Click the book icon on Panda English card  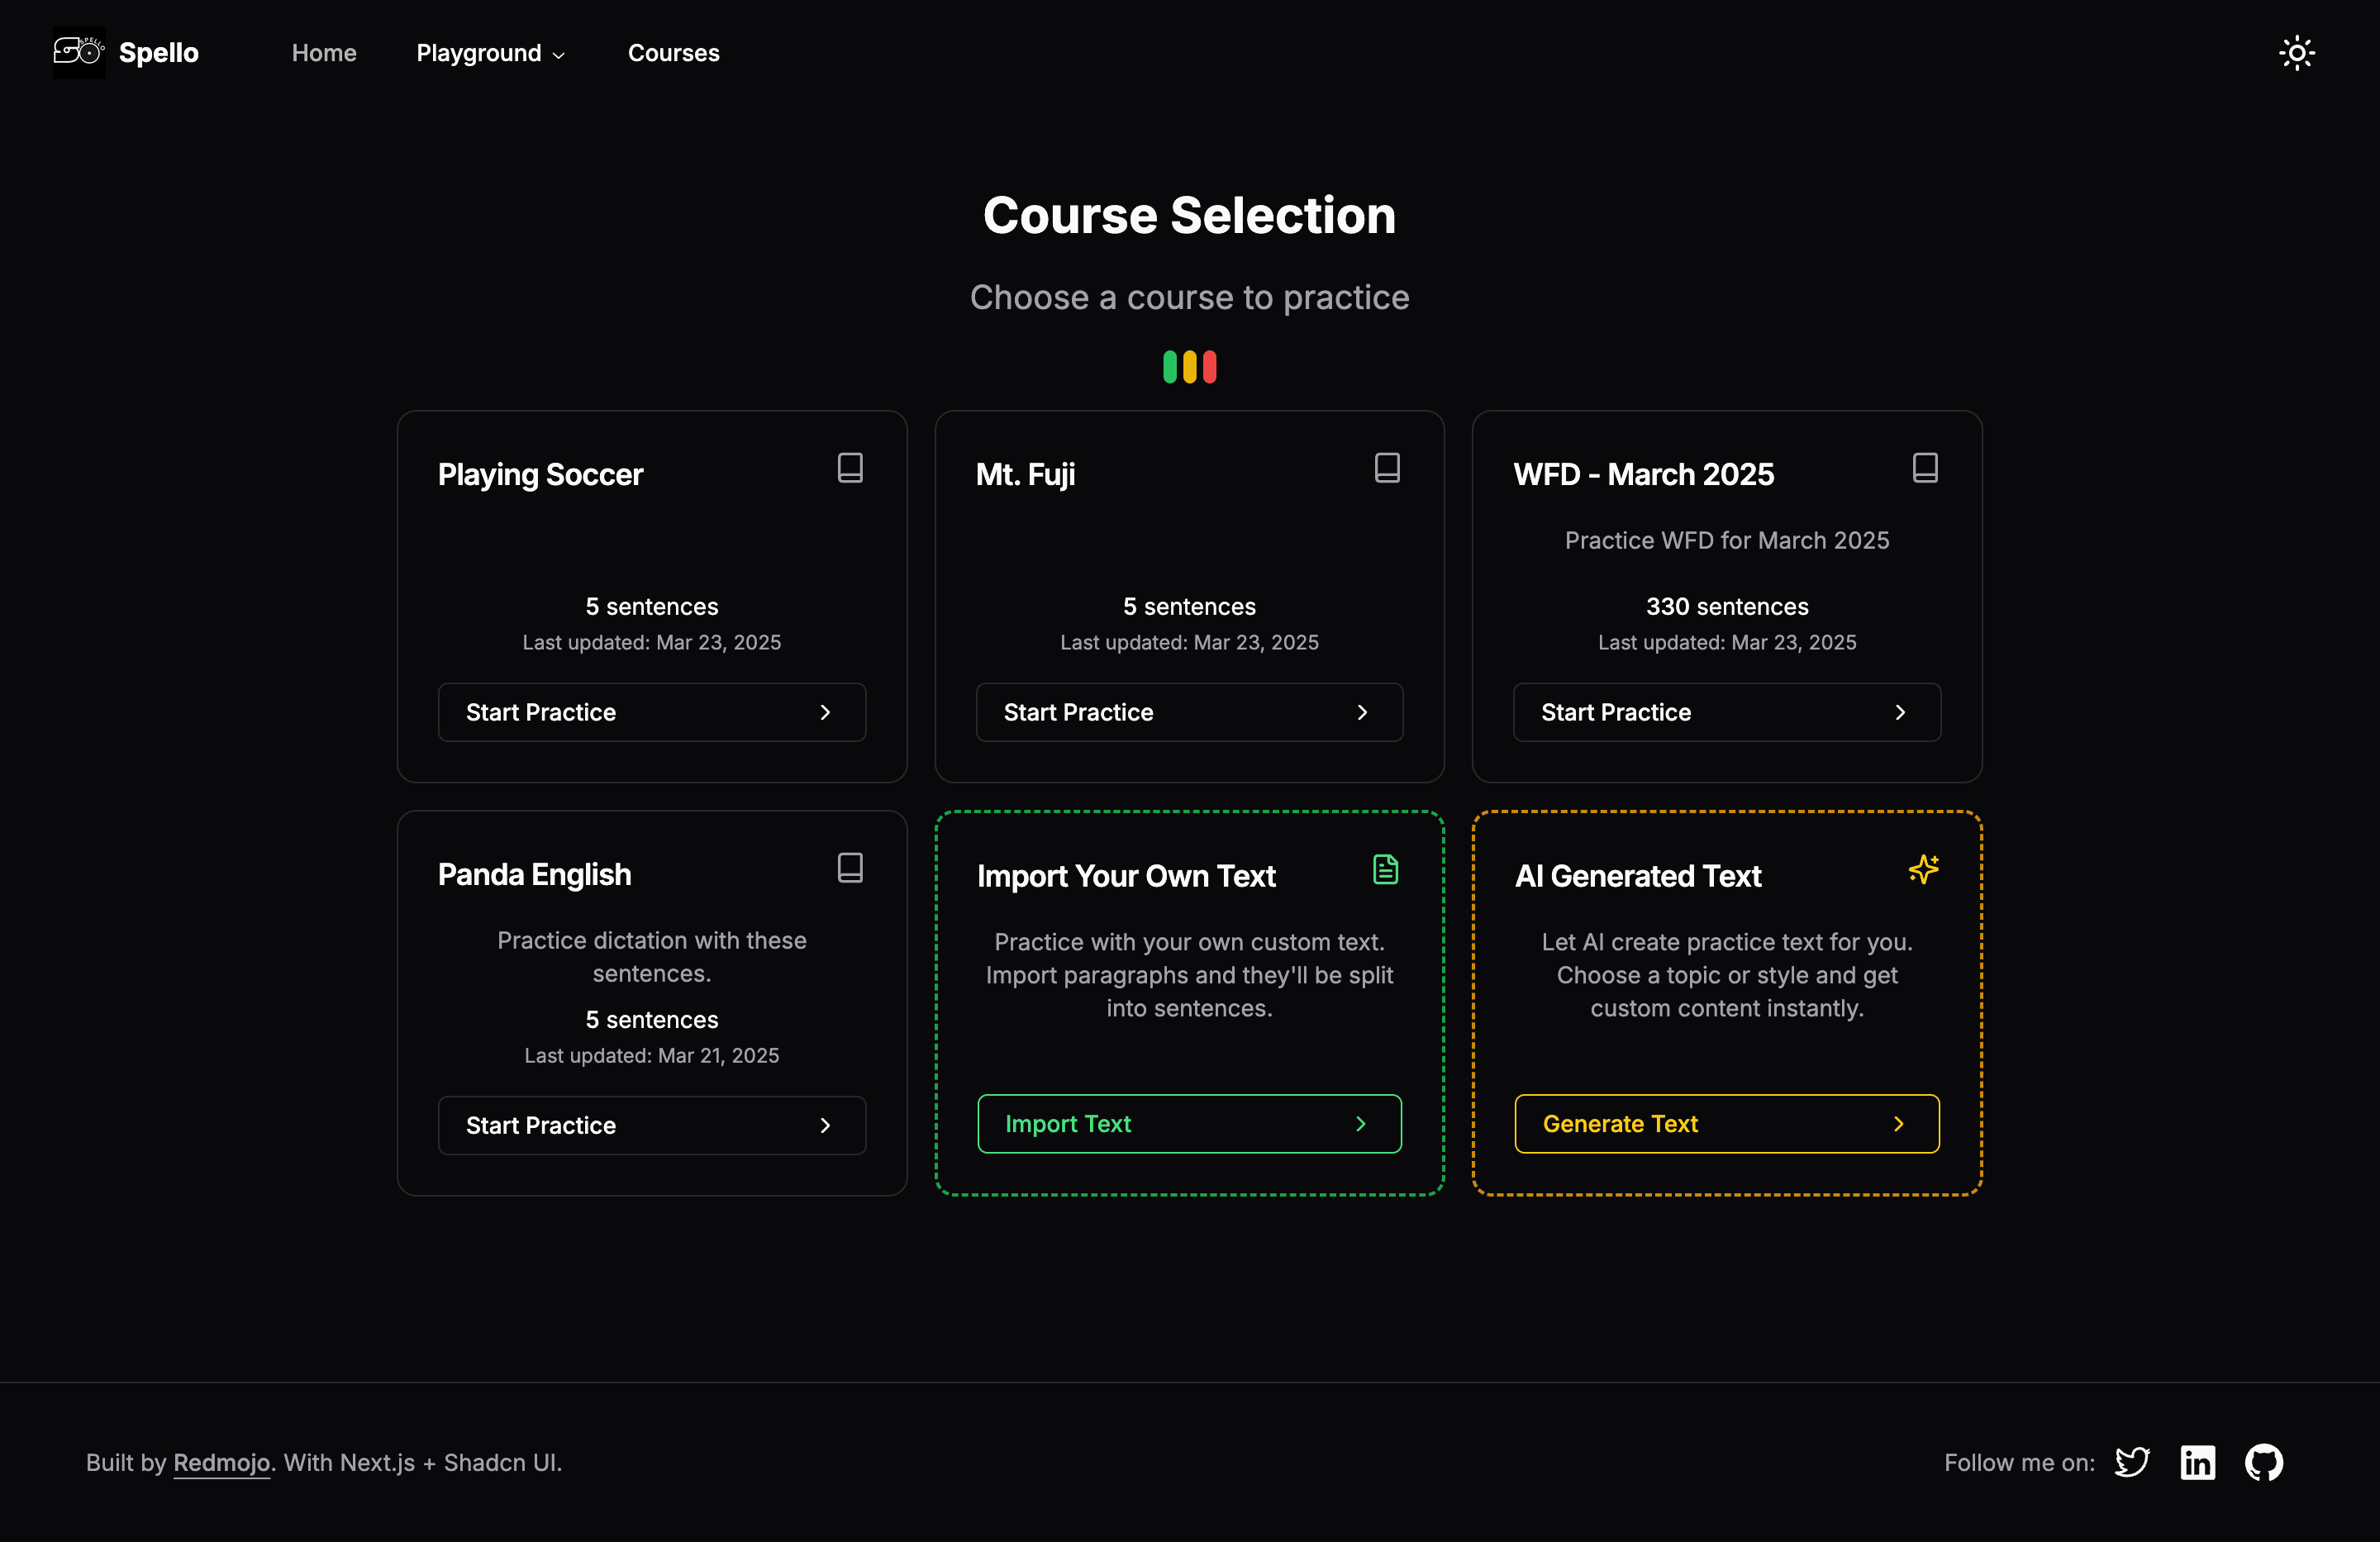click(x=850, y=868)
